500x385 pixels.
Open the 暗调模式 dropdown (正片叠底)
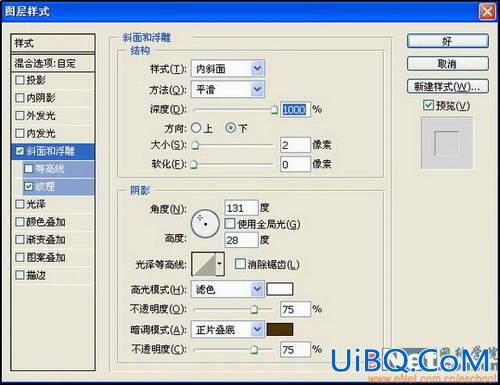[x=228, y=330]
